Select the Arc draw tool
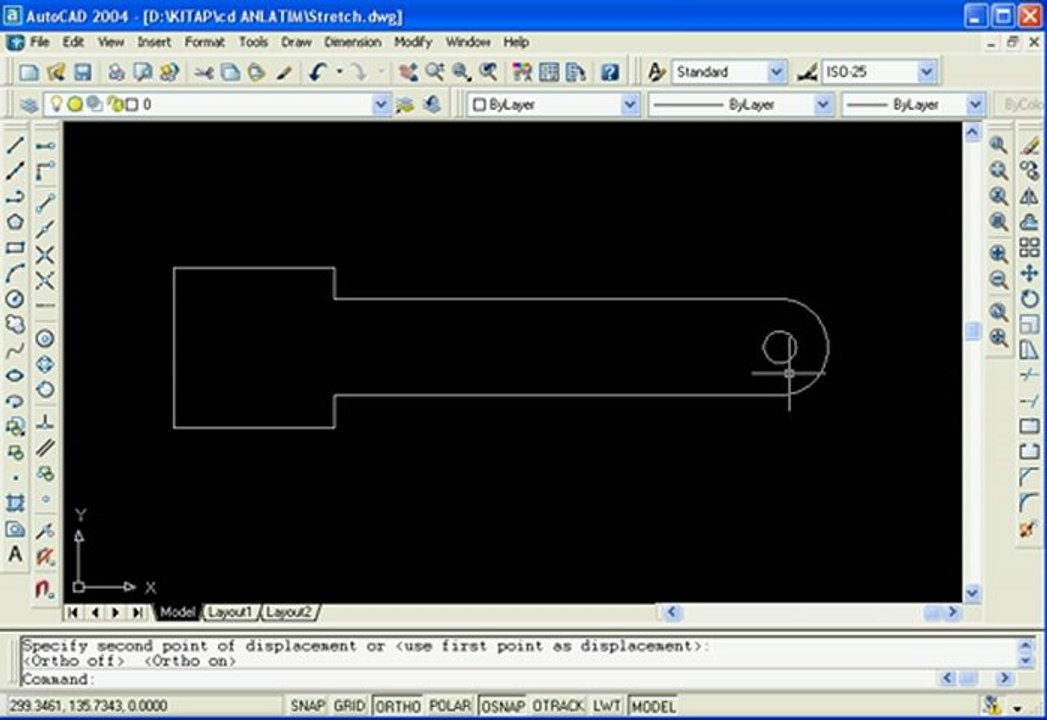The image size is (1047, 720). [15, 273]
